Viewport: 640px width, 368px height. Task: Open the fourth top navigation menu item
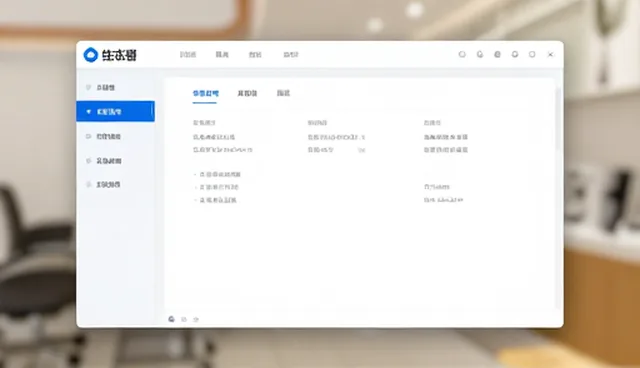pos(291,54)
